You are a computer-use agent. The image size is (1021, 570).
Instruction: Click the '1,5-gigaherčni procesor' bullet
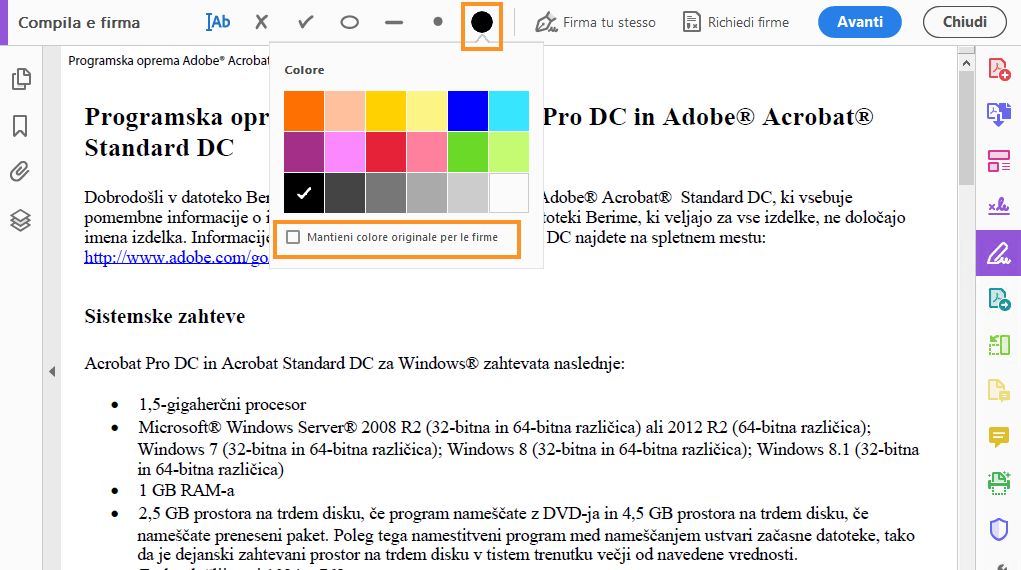click(x=222, y=405)
